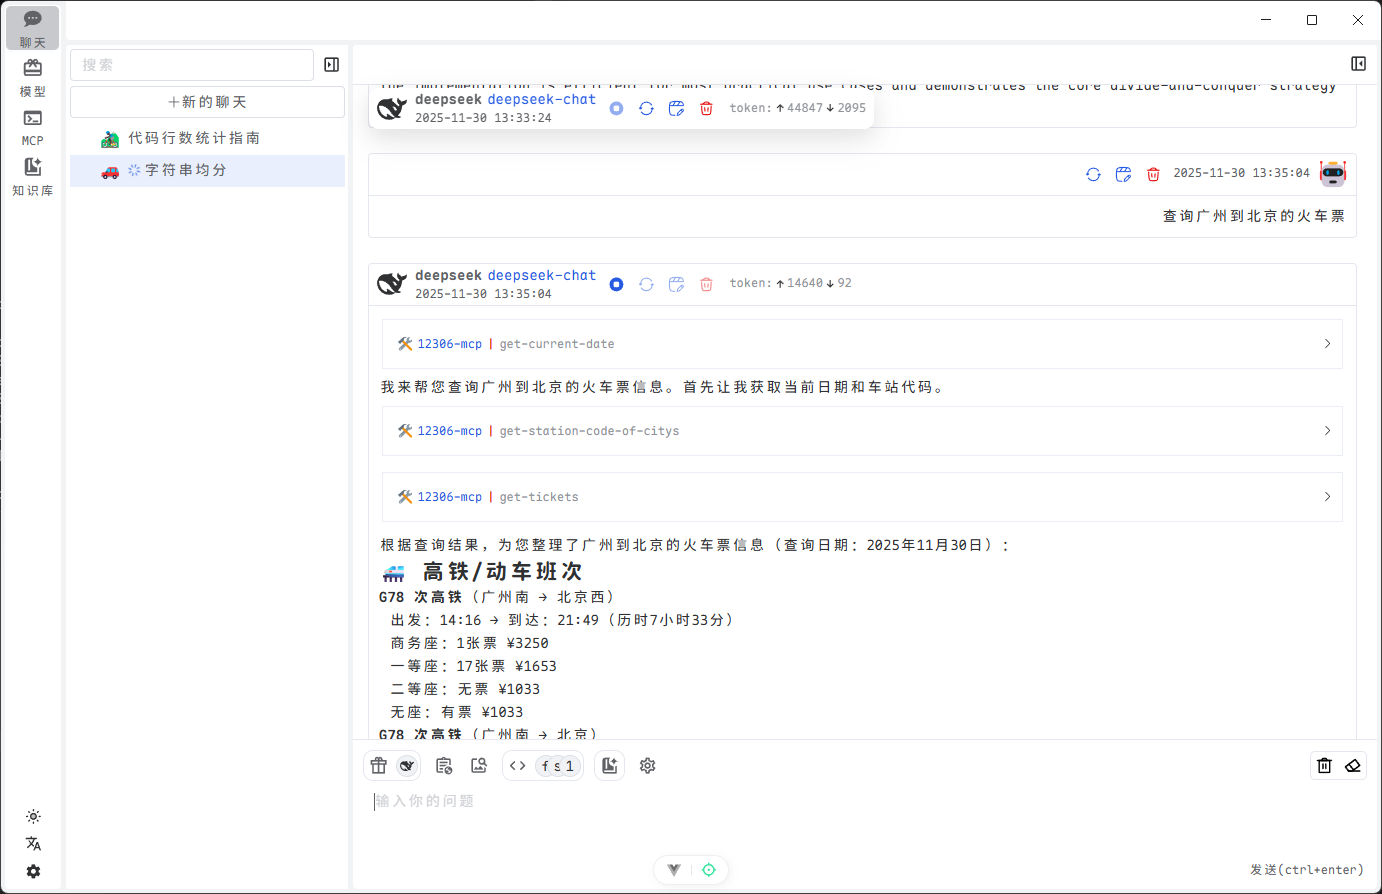Image resolution: width=1382 pixels, height=894 pixels.
Task: Click deepseek-chat model link in 13:35:04 reply
Action: click(x=541, y=275)
